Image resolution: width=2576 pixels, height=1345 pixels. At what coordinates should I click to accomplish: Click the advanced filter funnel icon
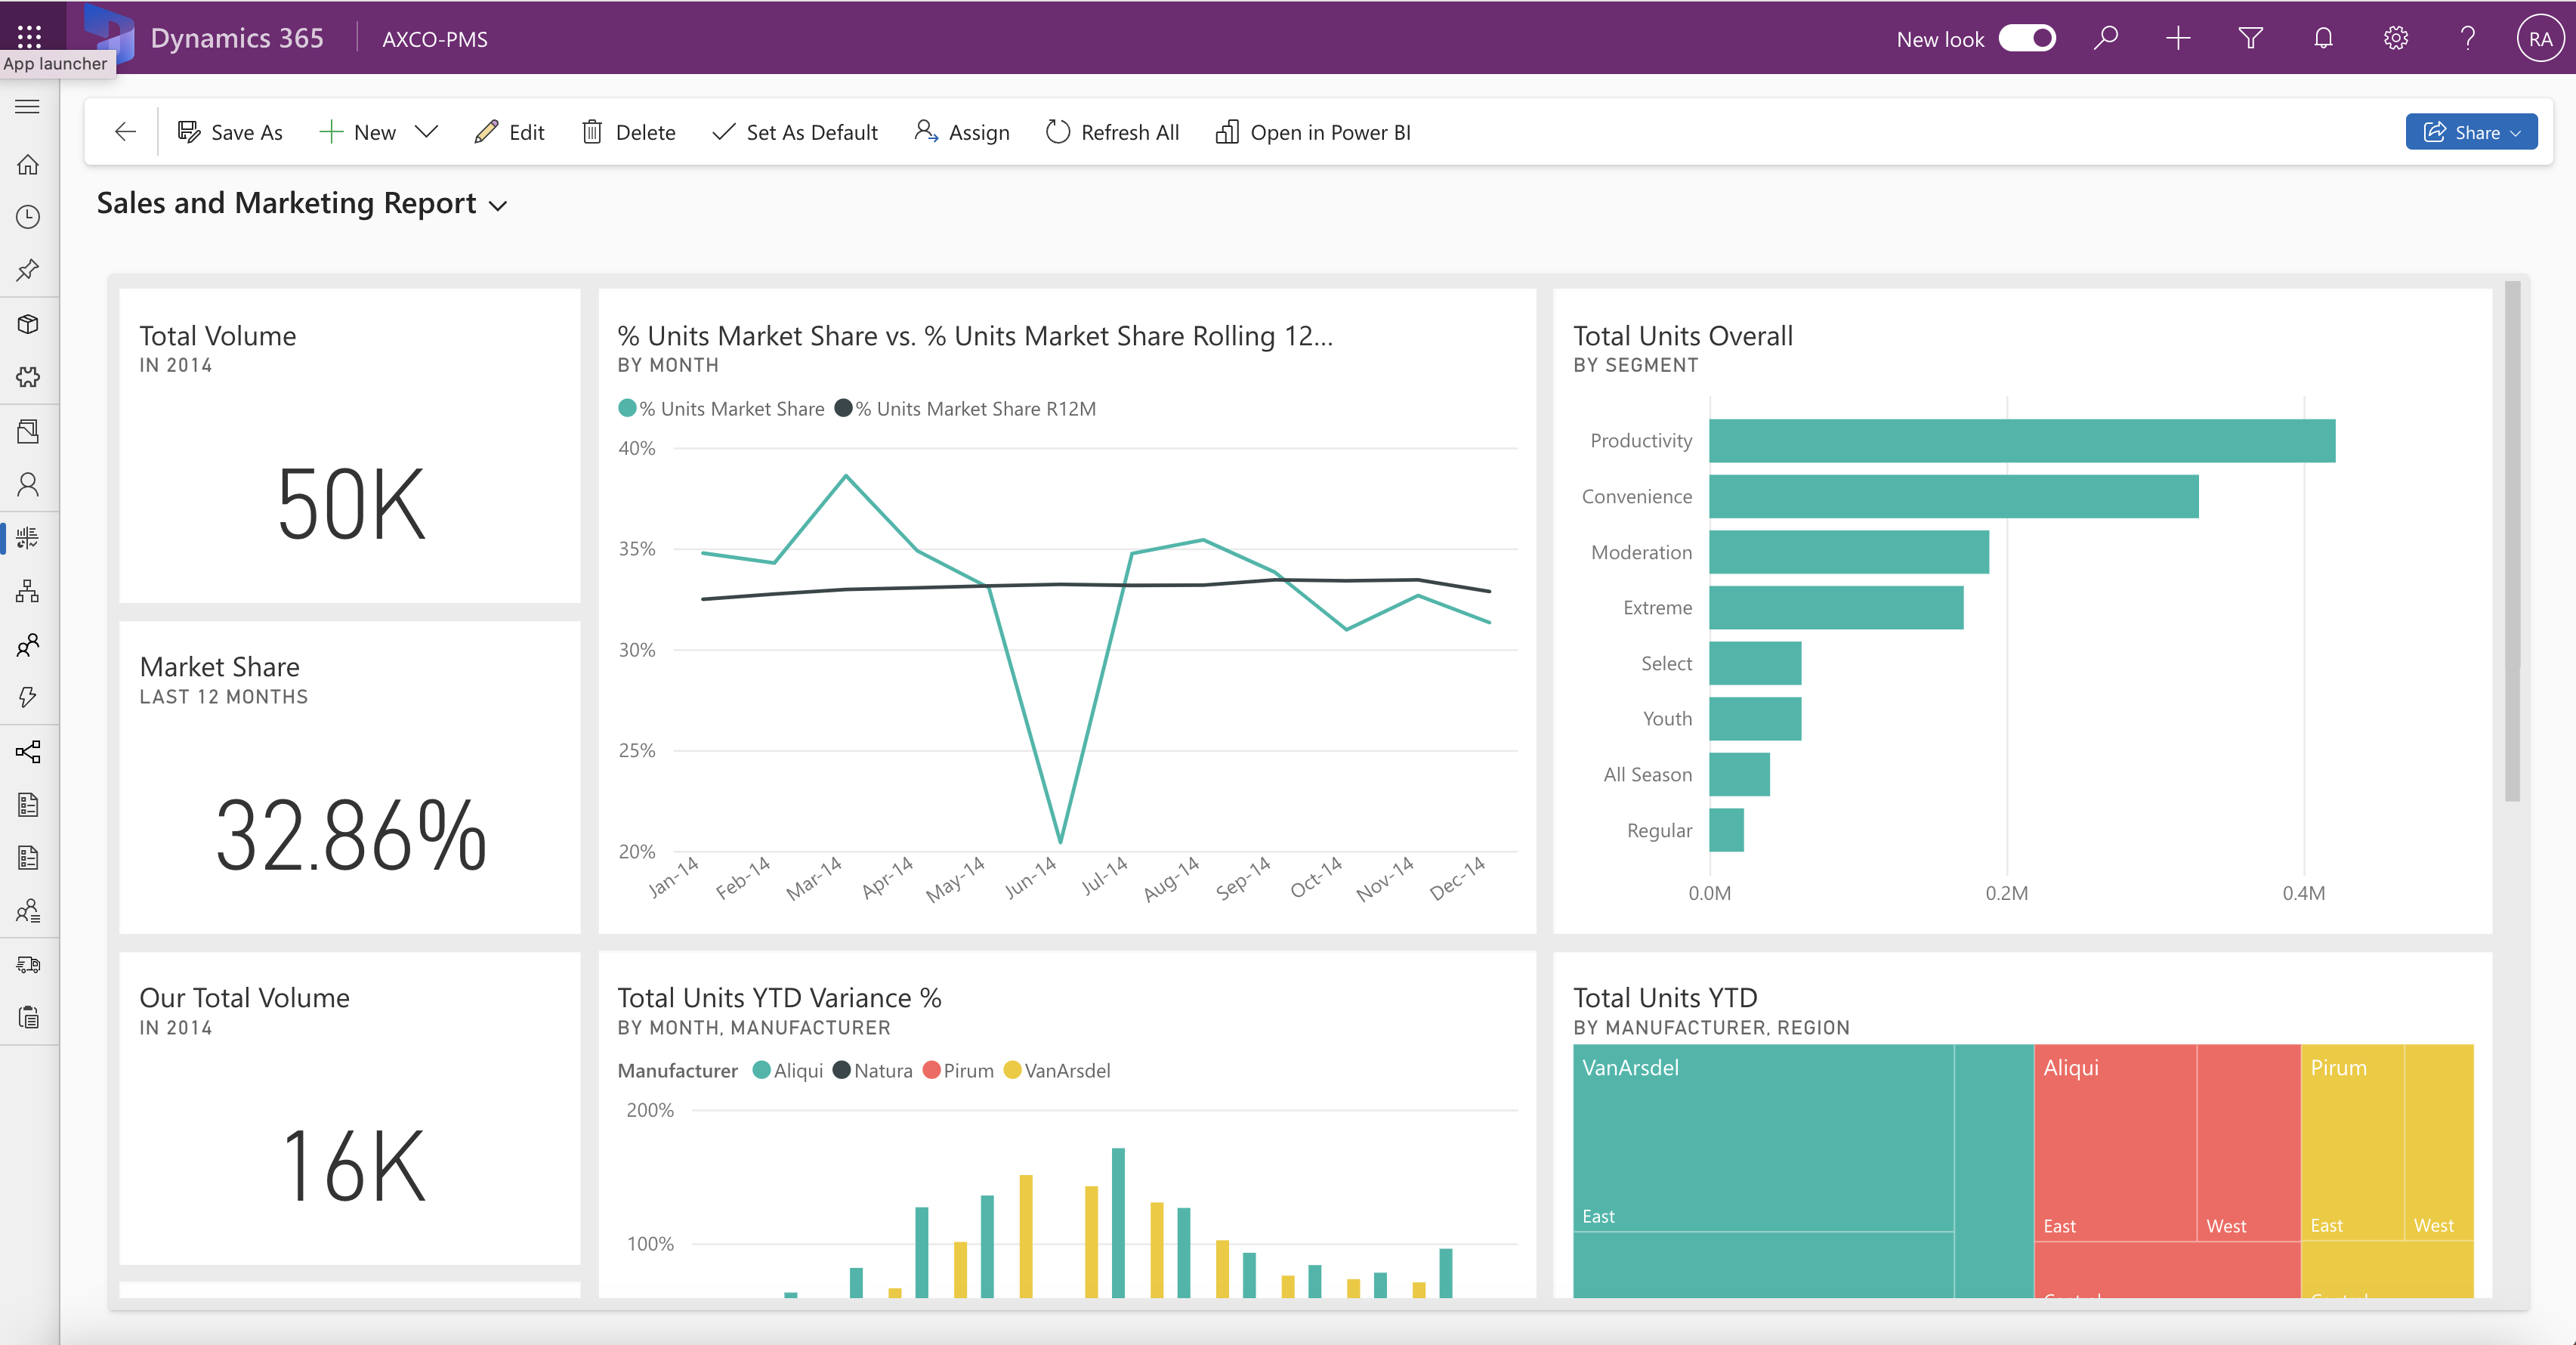click(2250, 38)
